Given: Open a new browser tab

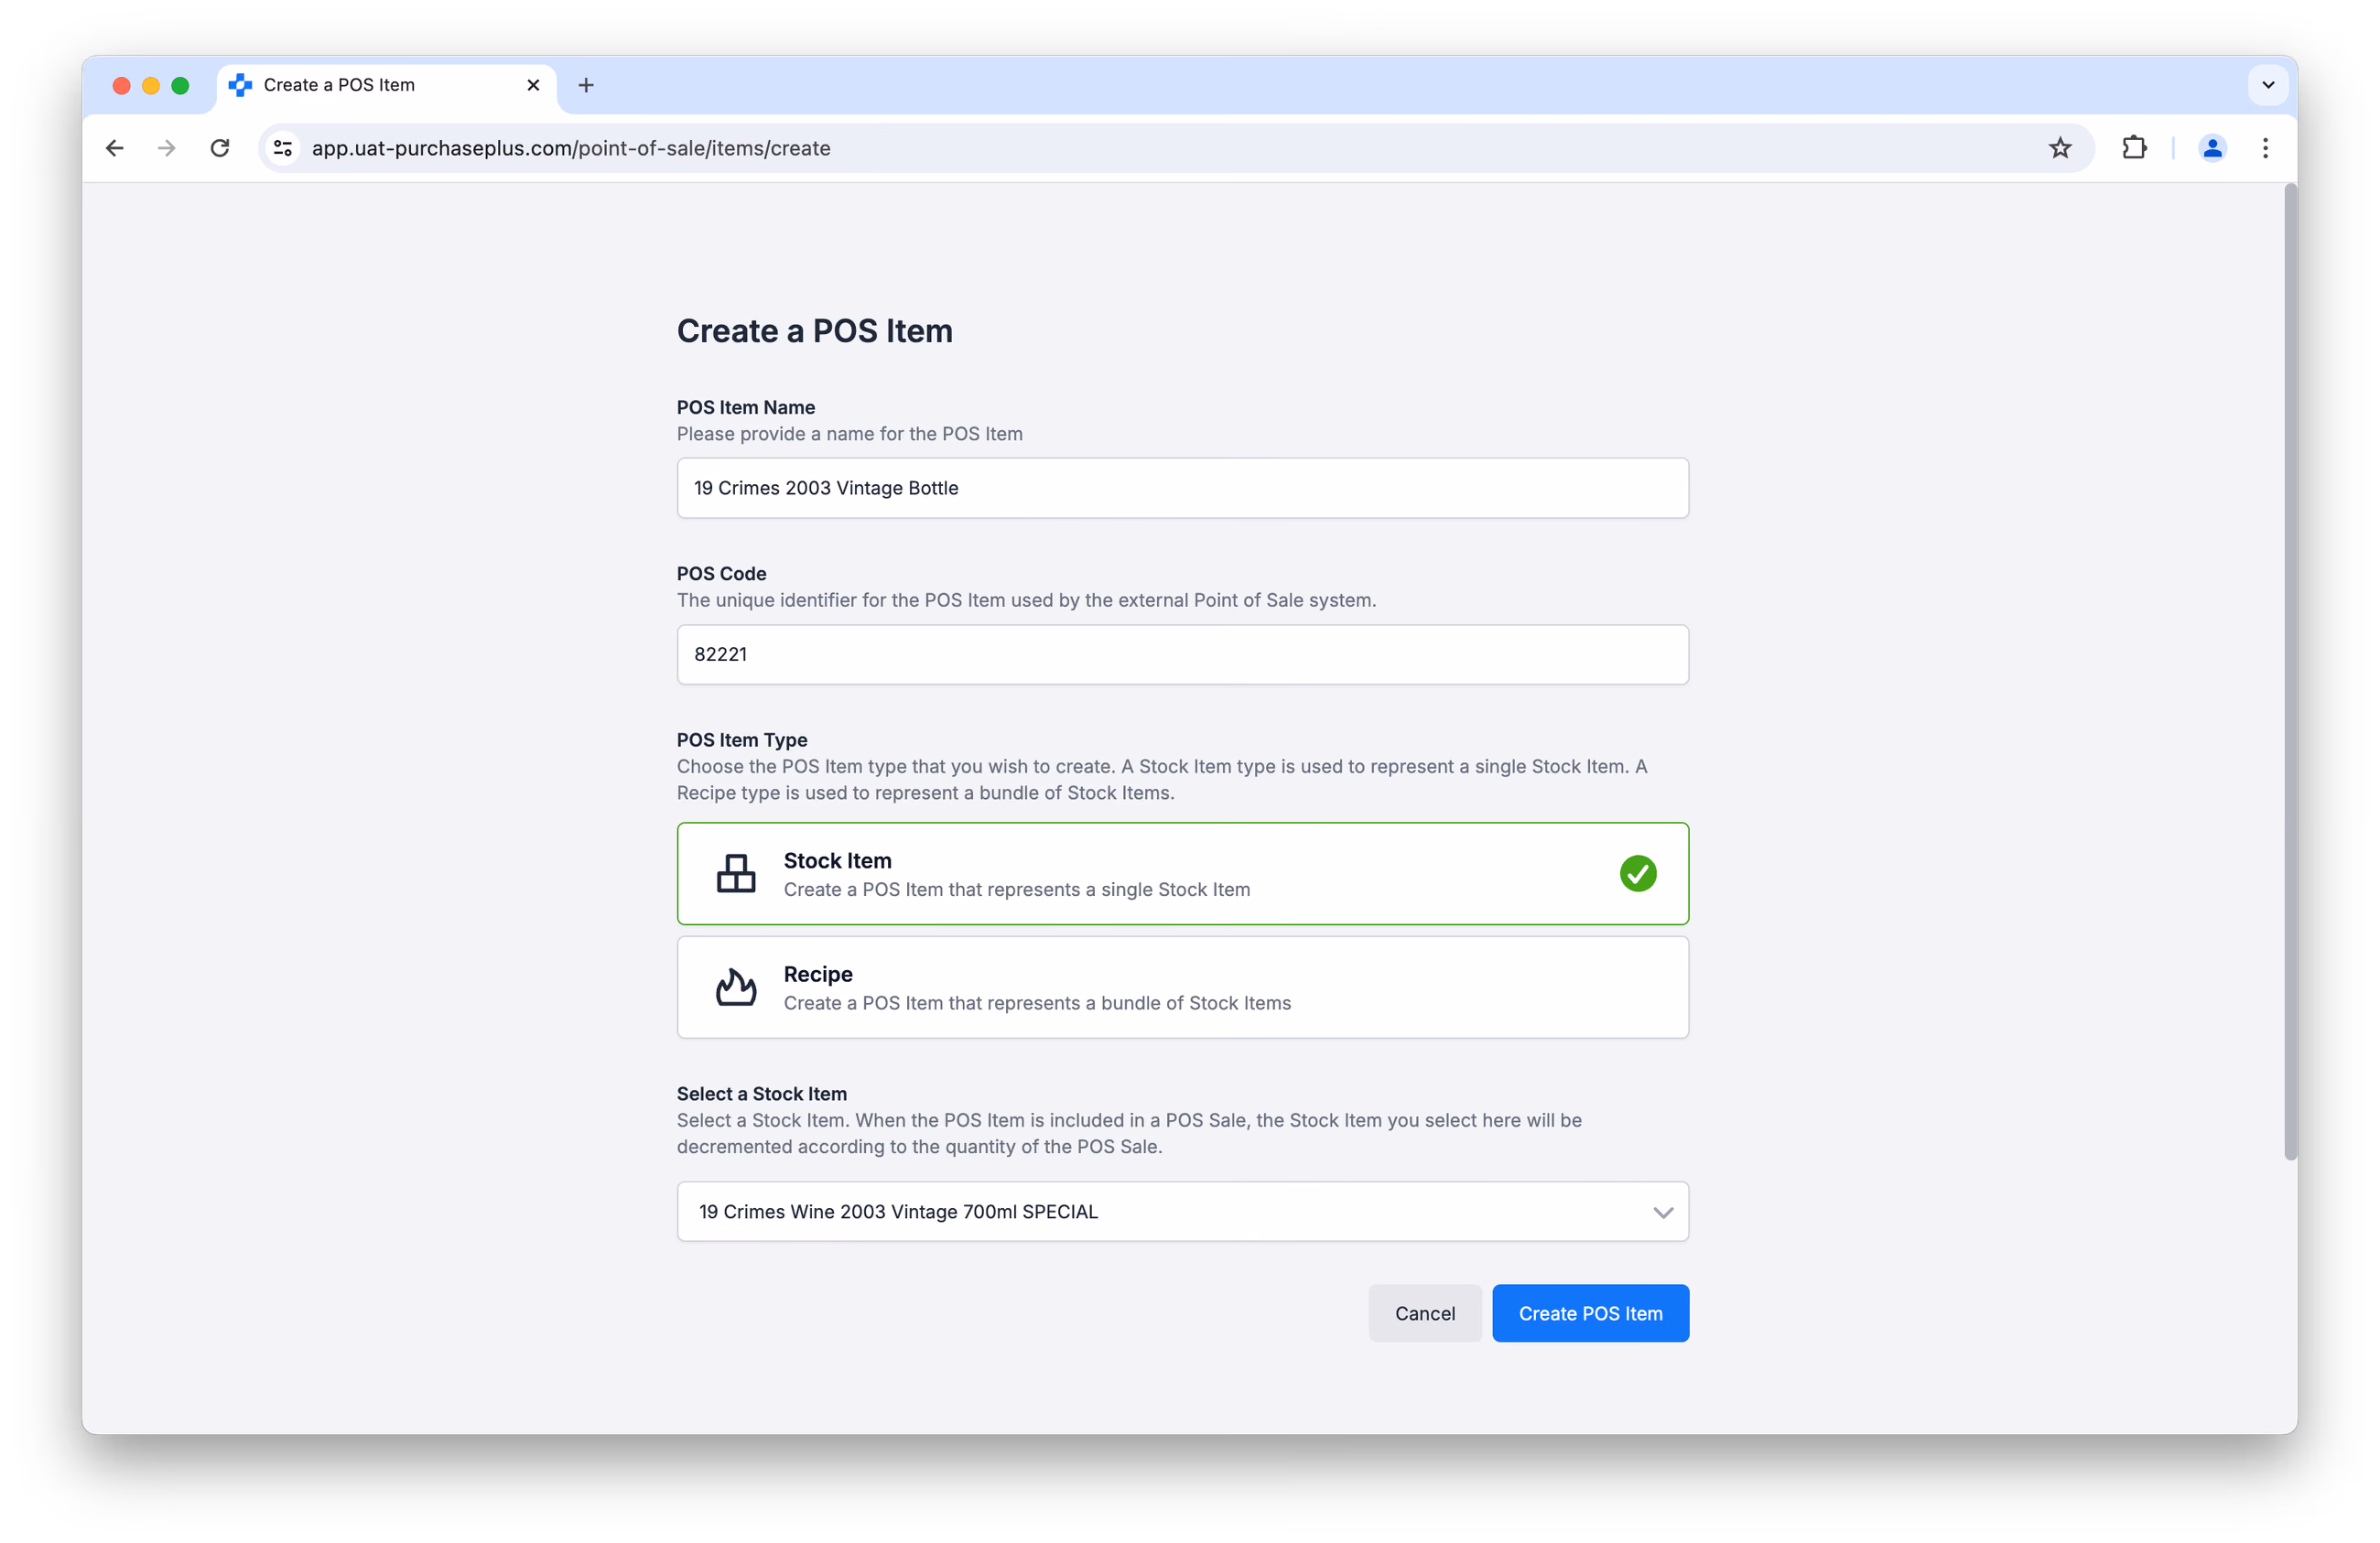Looking at the screenshot, I should click(586, 85).
